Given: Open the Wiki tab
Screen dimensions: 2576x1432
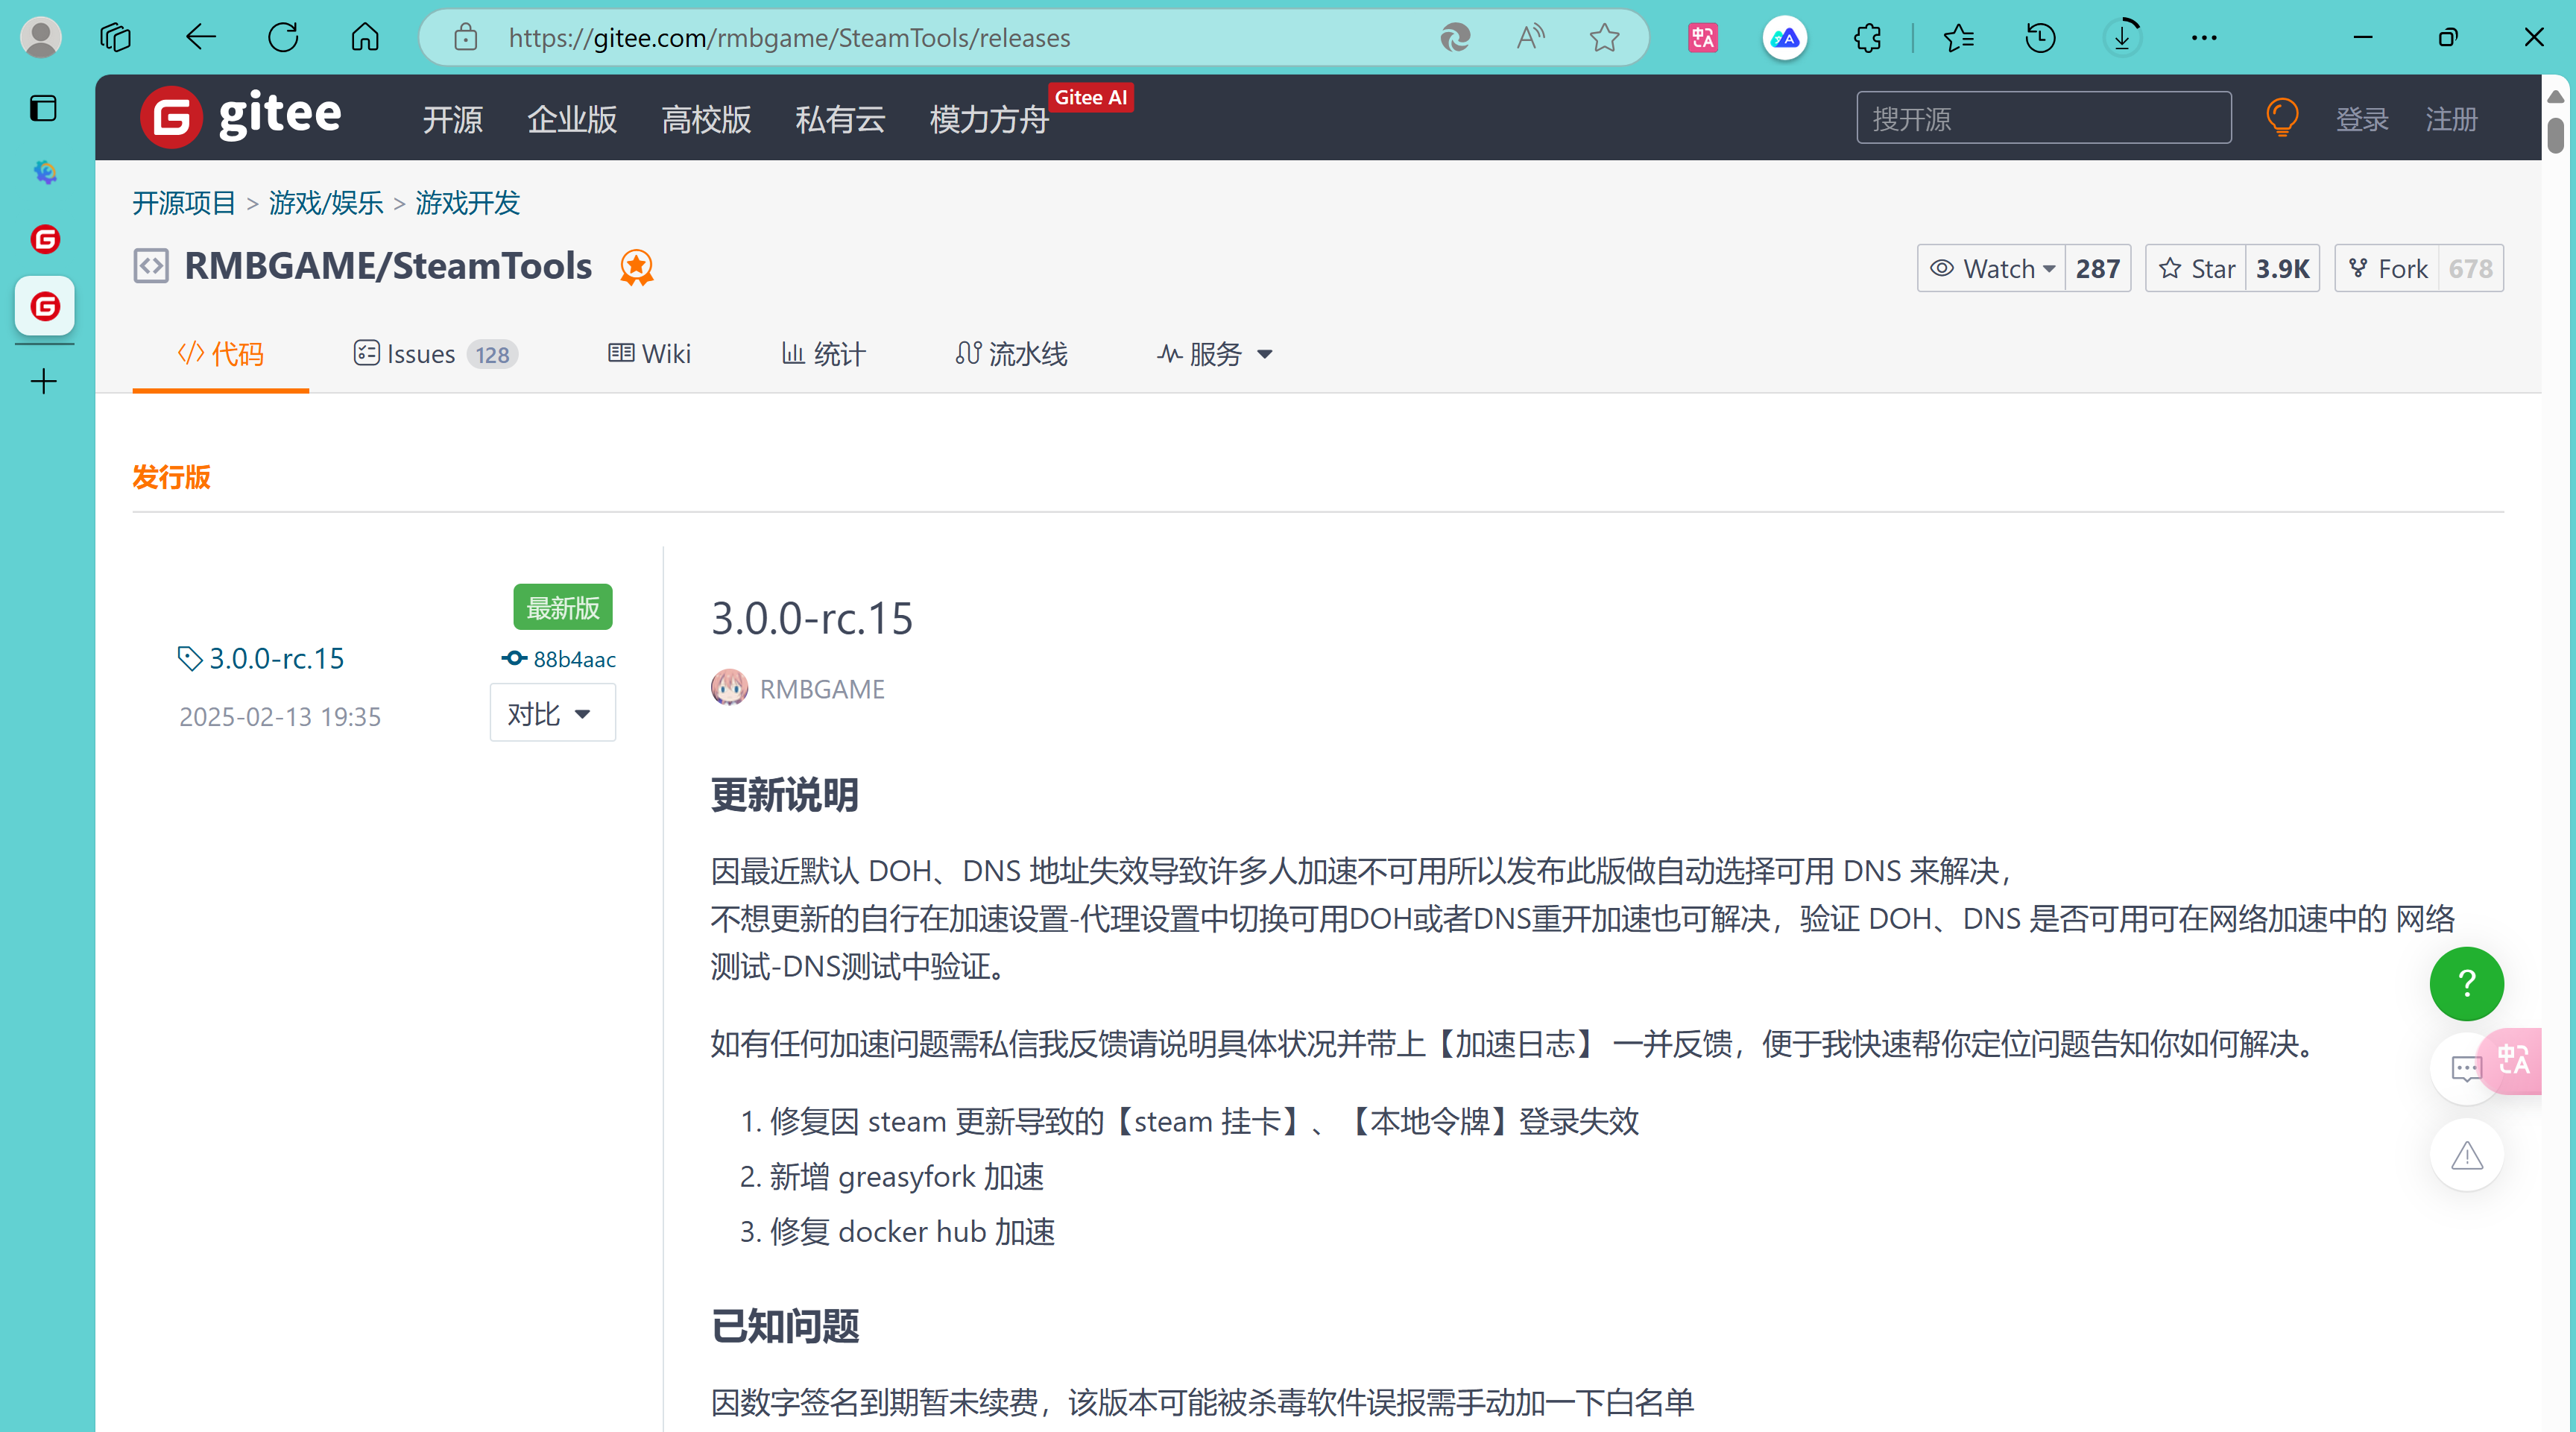Looking at the screenshot, I should click(649, 354).
